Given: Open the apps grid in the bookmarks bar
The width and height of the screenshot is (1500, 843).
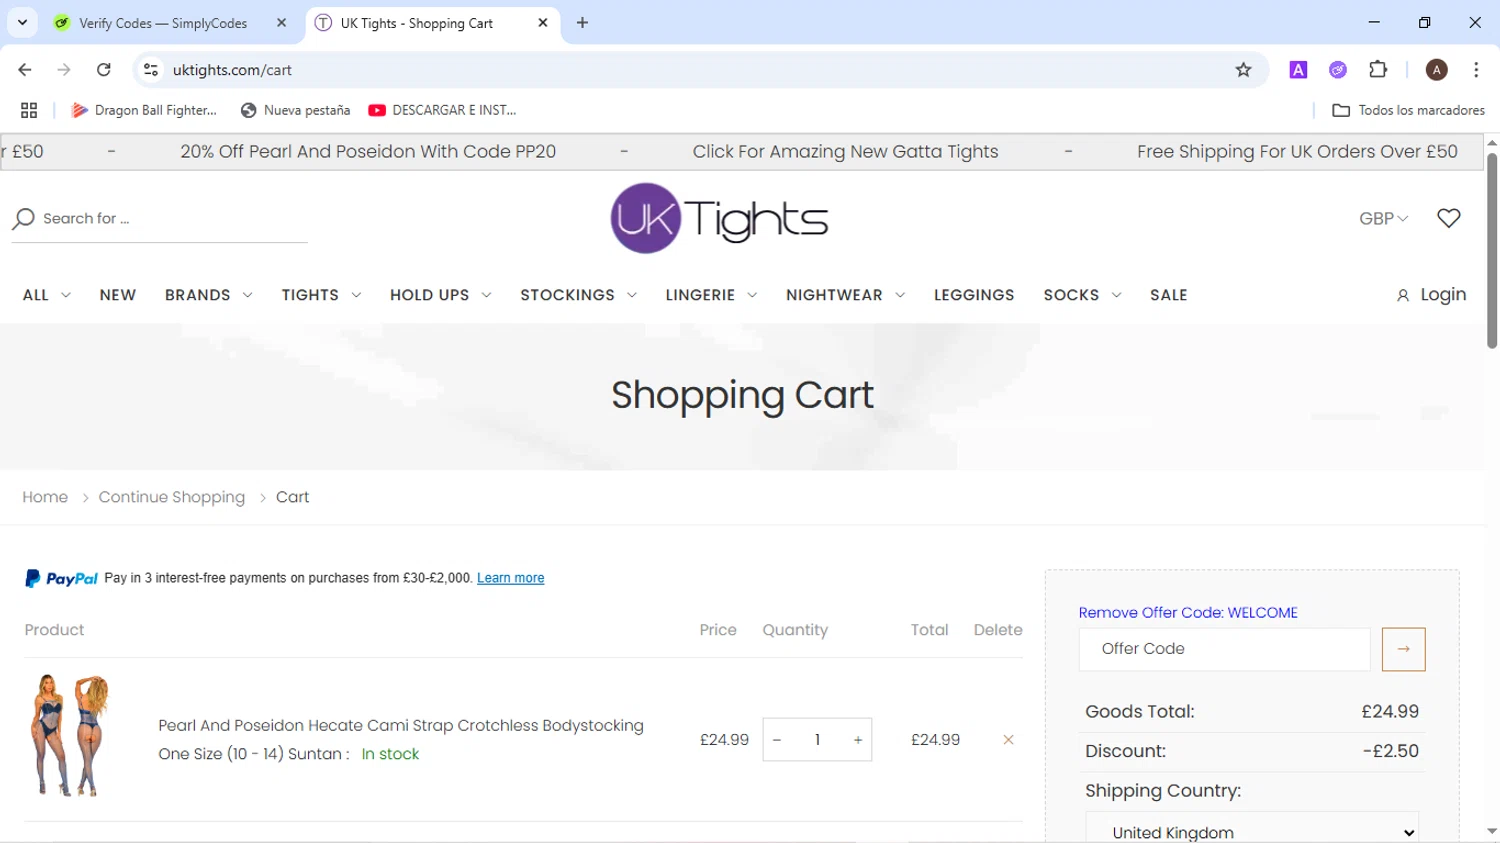Looking at the screenshot, I should [29, 110].
